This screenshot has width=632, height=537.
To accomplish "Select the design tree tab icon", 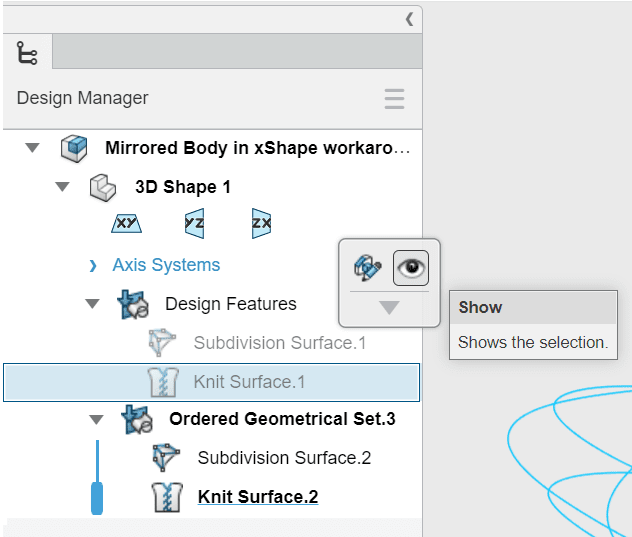I will 27,53.
